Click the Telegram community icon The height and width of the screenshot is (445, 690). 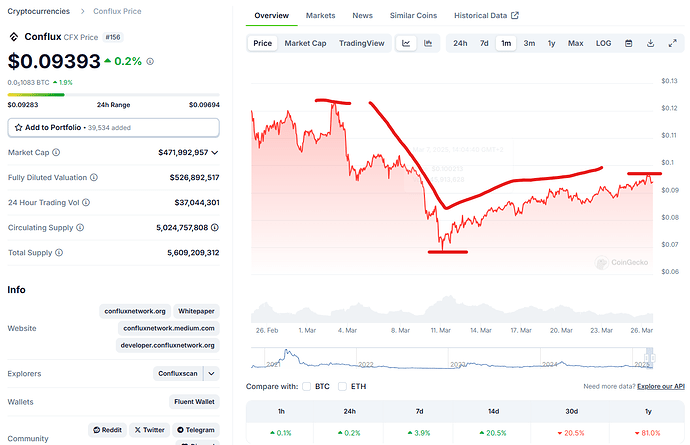coord(180,430)
